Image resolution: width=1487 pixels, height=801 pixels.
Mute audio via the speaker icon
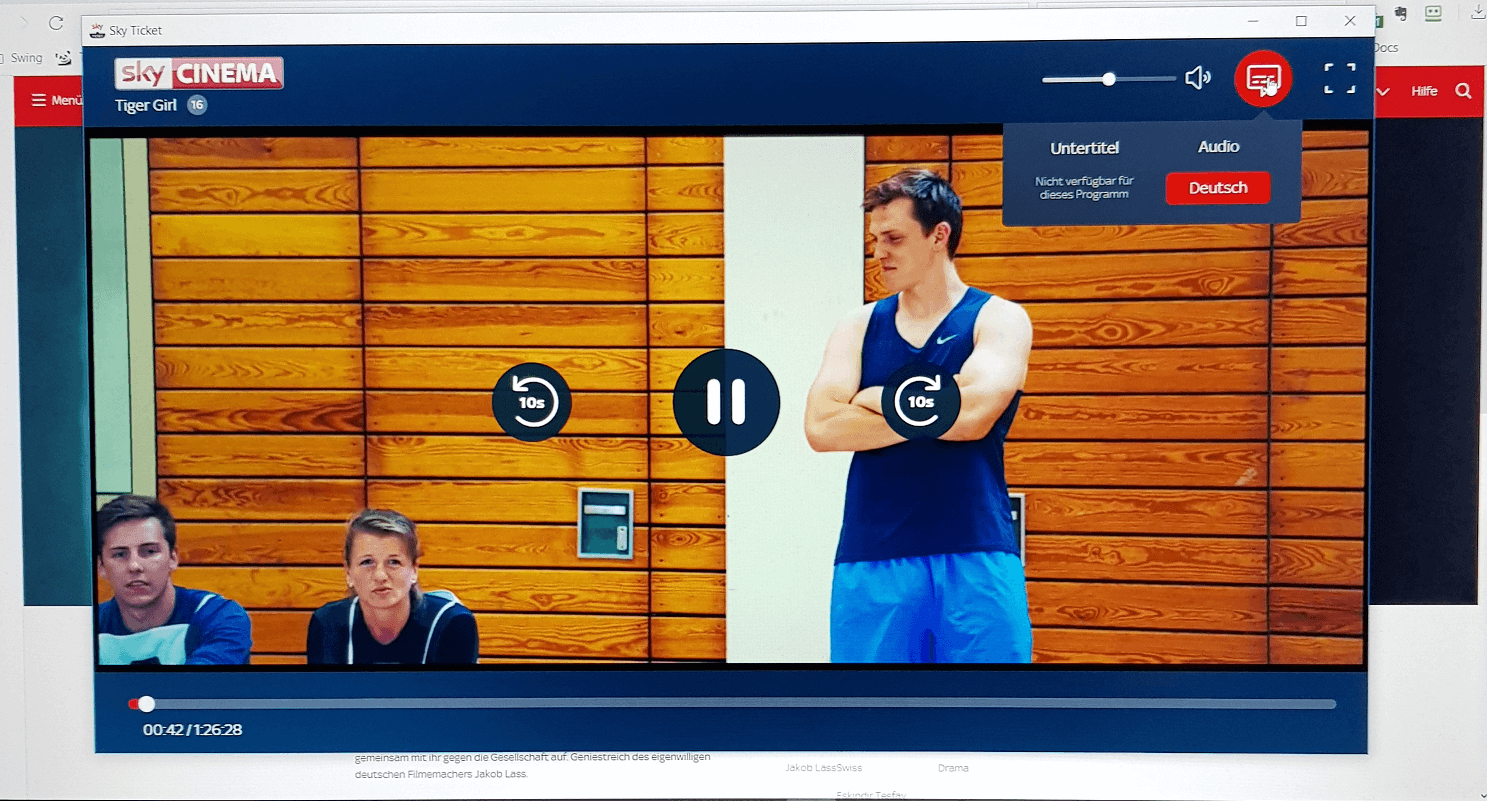click(x=1197, y=78)
